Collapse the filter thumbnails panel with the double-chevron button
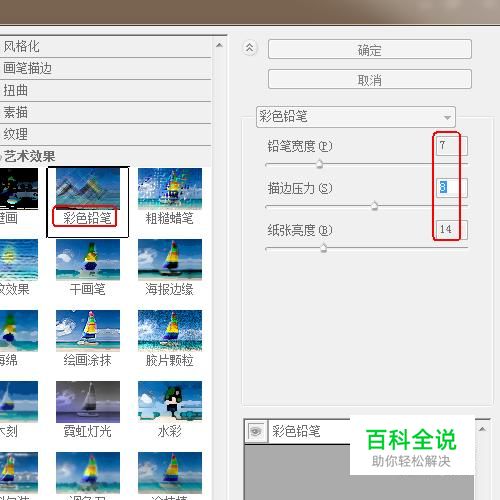Screen dimensions: 500x500 [250, 48]
